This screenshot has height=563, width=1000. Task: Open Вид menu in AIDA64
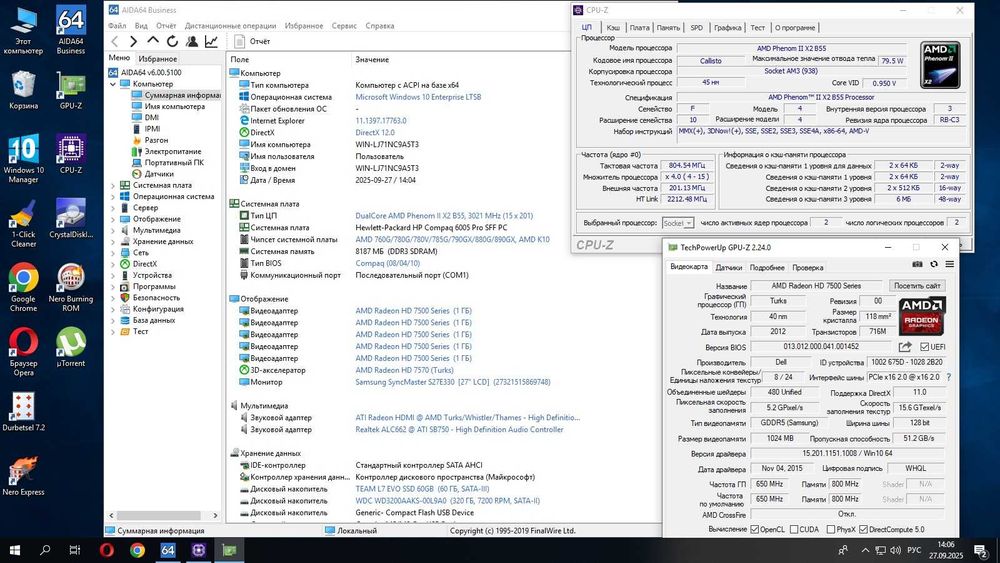[x=141, y=26]
